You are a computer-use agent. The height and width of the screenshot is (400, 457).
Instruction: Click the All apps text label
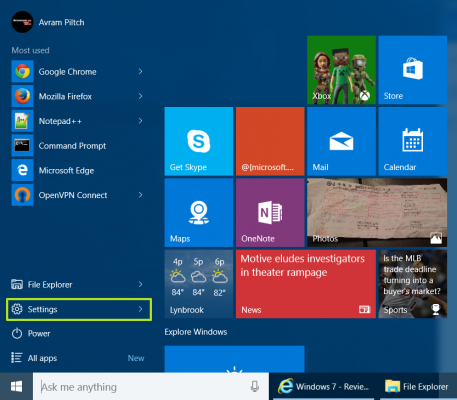(x=42, y=358)
